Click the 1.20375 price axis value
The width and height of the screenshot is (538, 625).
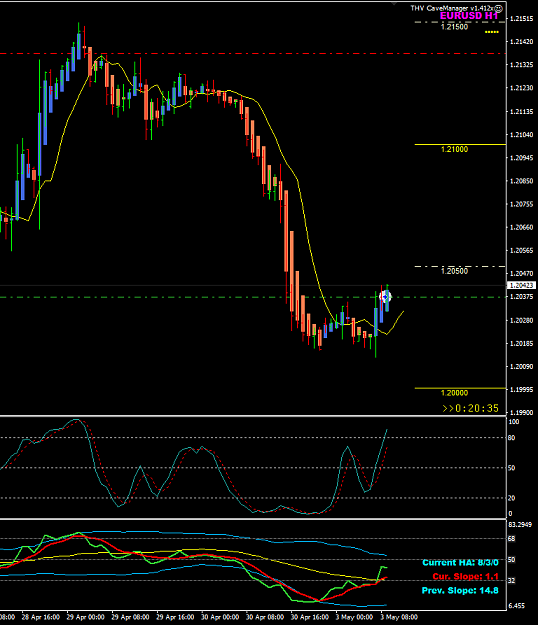pos(522,297)
